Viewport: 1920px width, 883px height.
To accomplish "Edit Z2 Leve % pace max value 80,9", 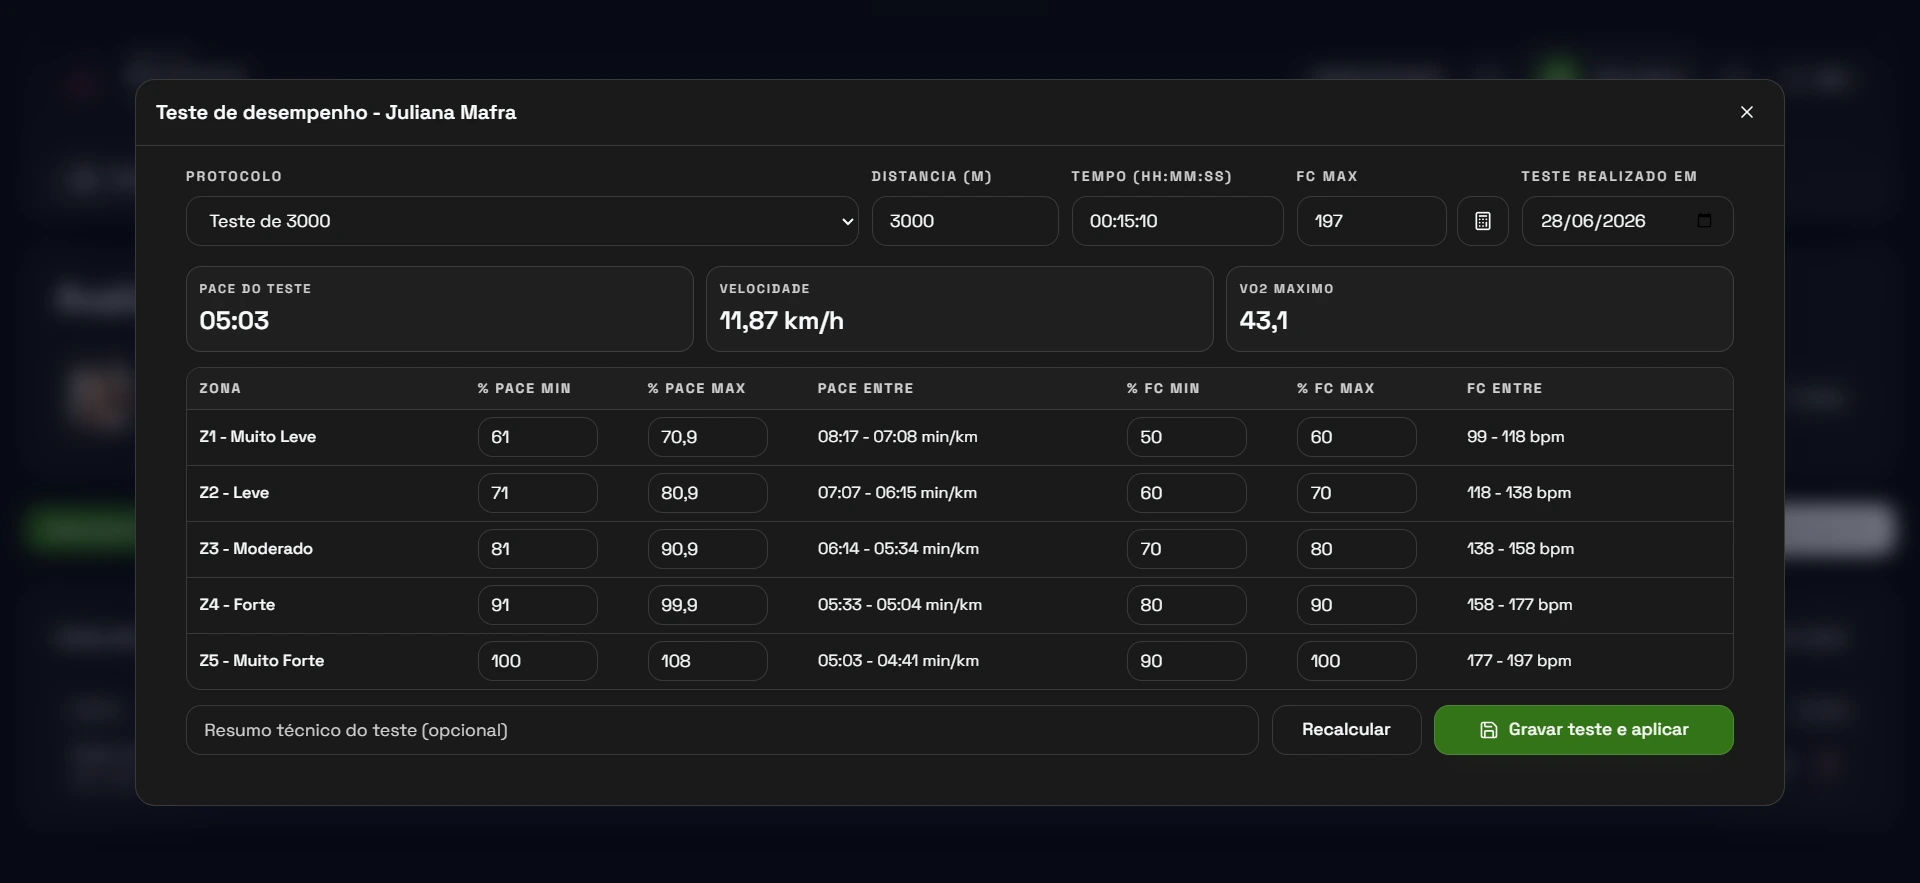I will 707,493.
